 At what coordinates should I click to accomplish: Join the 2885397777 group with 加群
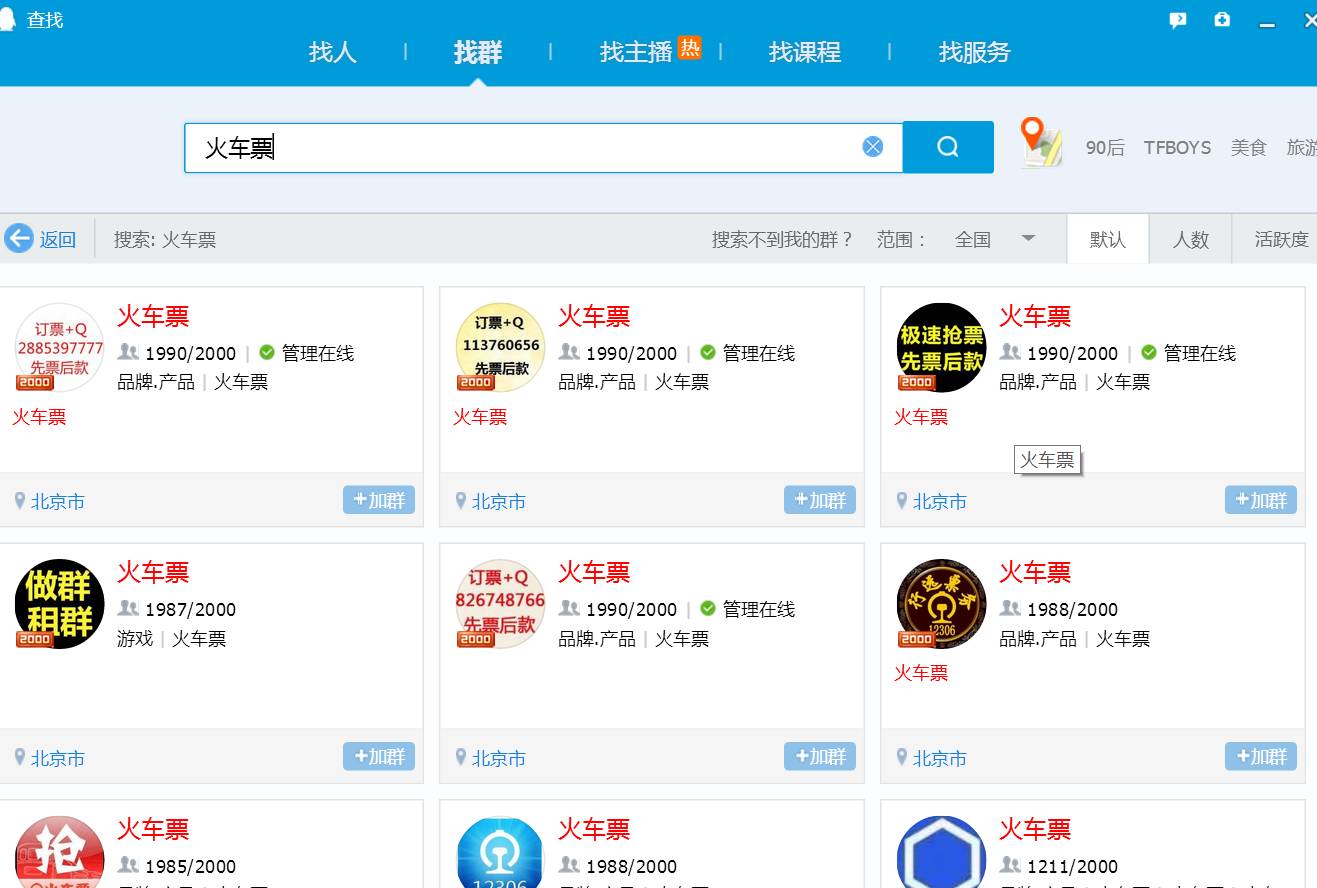(x=379, y=500)
